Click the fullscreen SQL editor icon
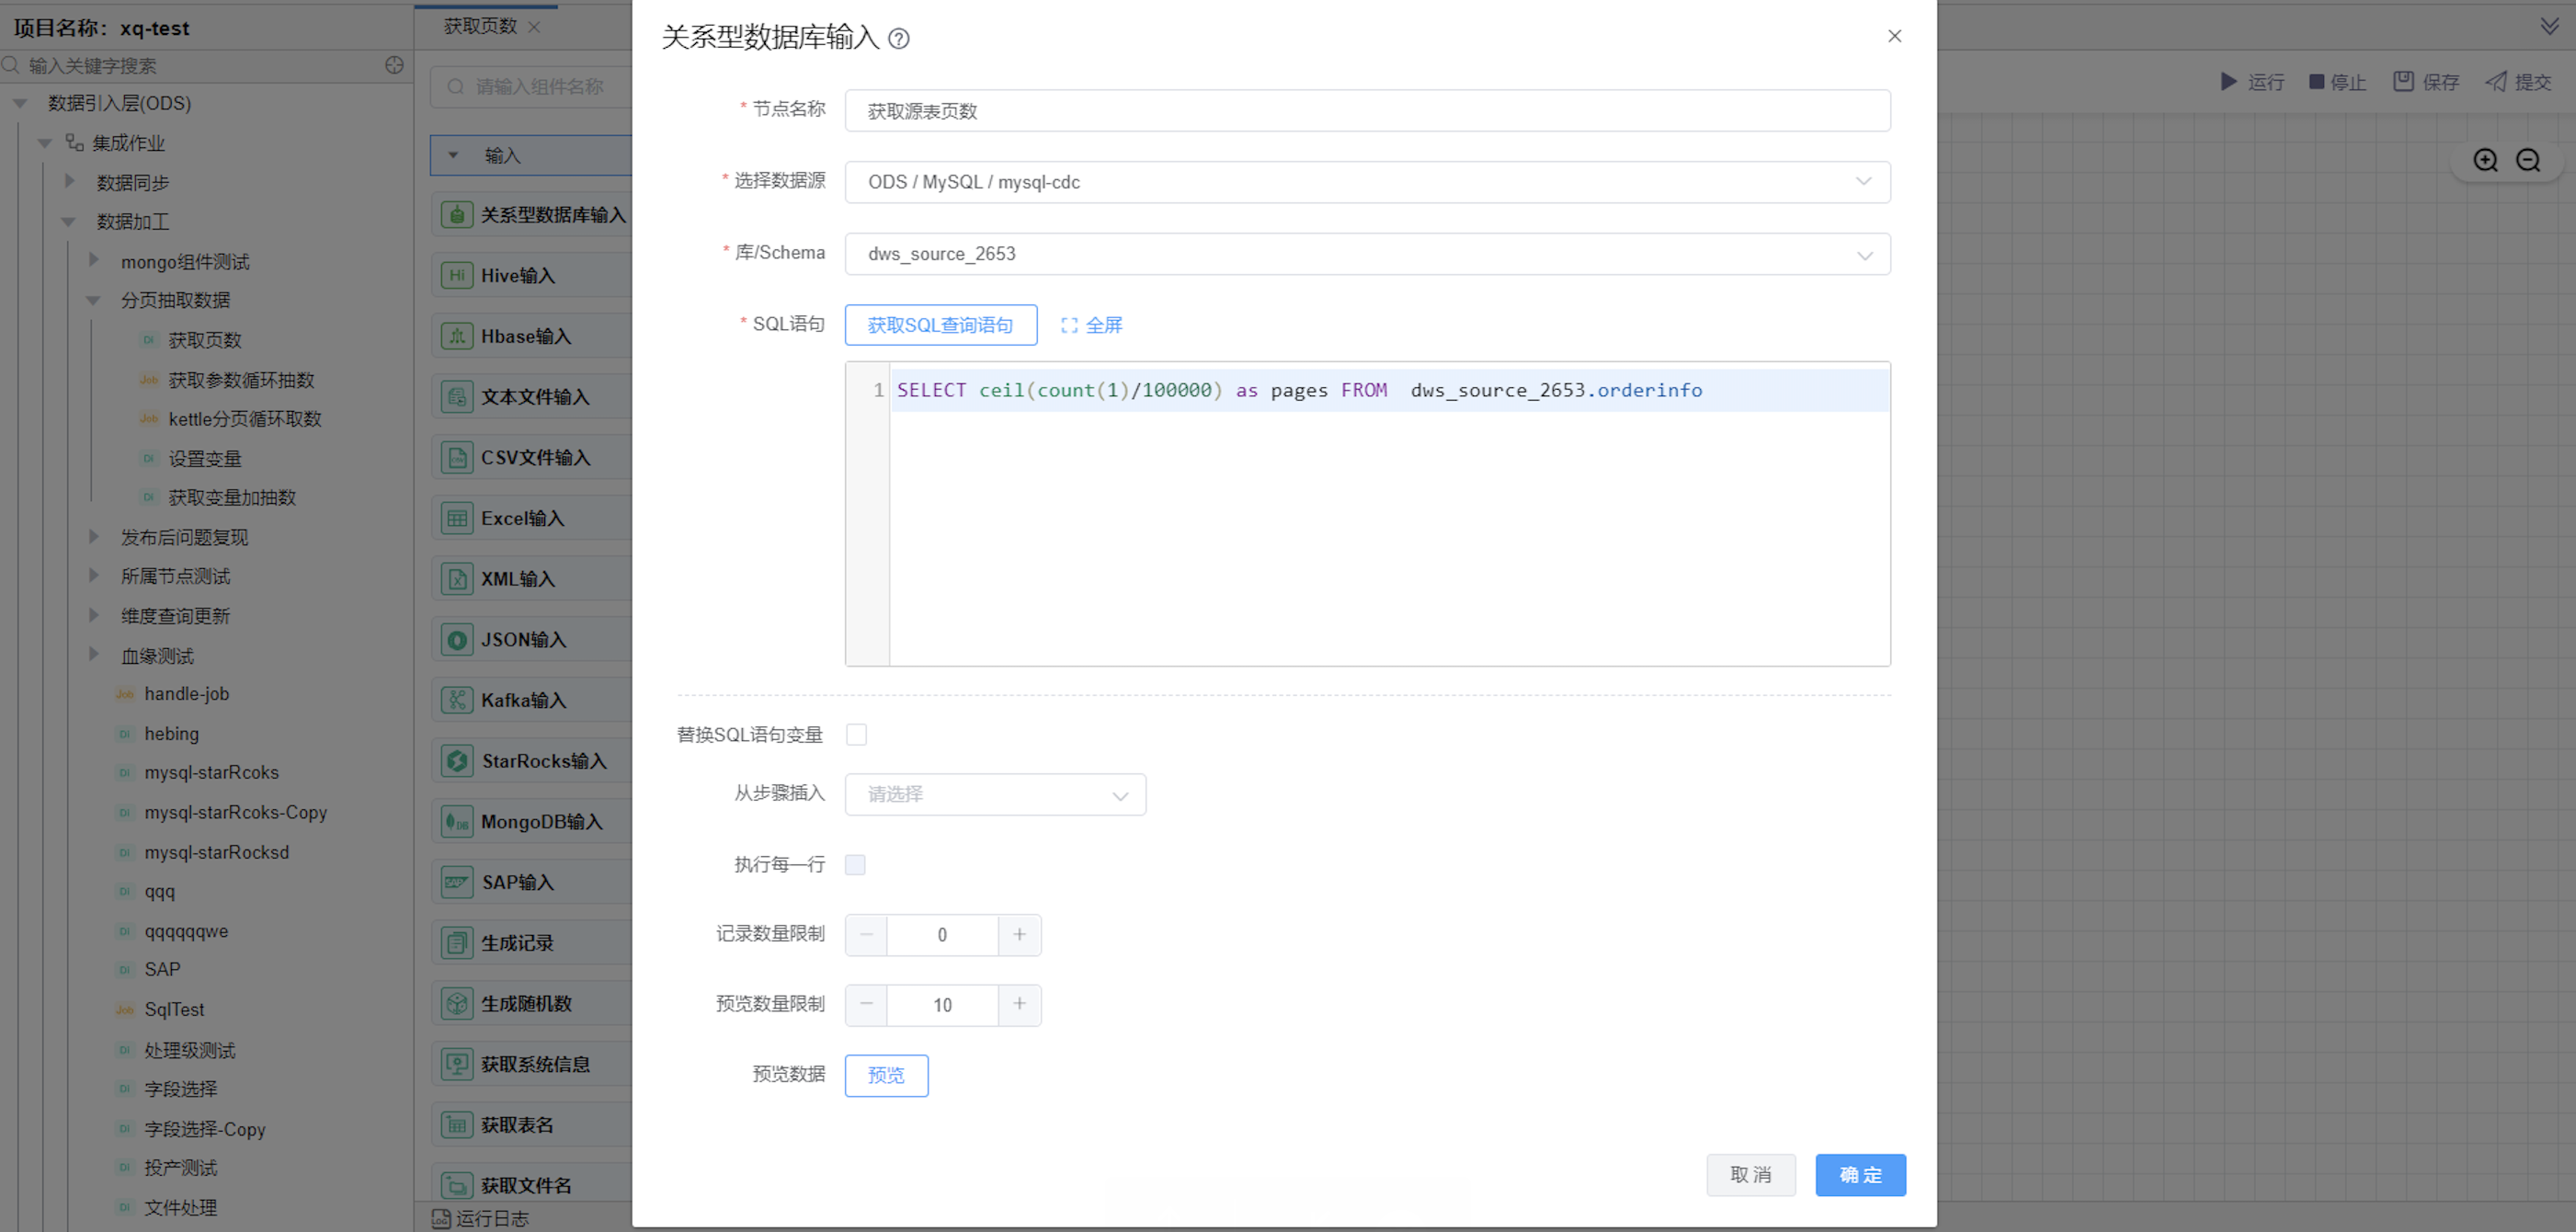This screenshot has height=1232, width=2576. (x=1069, y=325)
